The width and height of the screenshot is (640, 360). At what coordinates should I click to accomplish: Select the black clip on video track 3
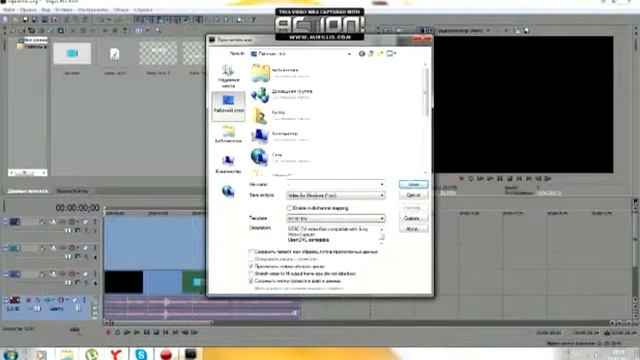click(x=124, y=282)
